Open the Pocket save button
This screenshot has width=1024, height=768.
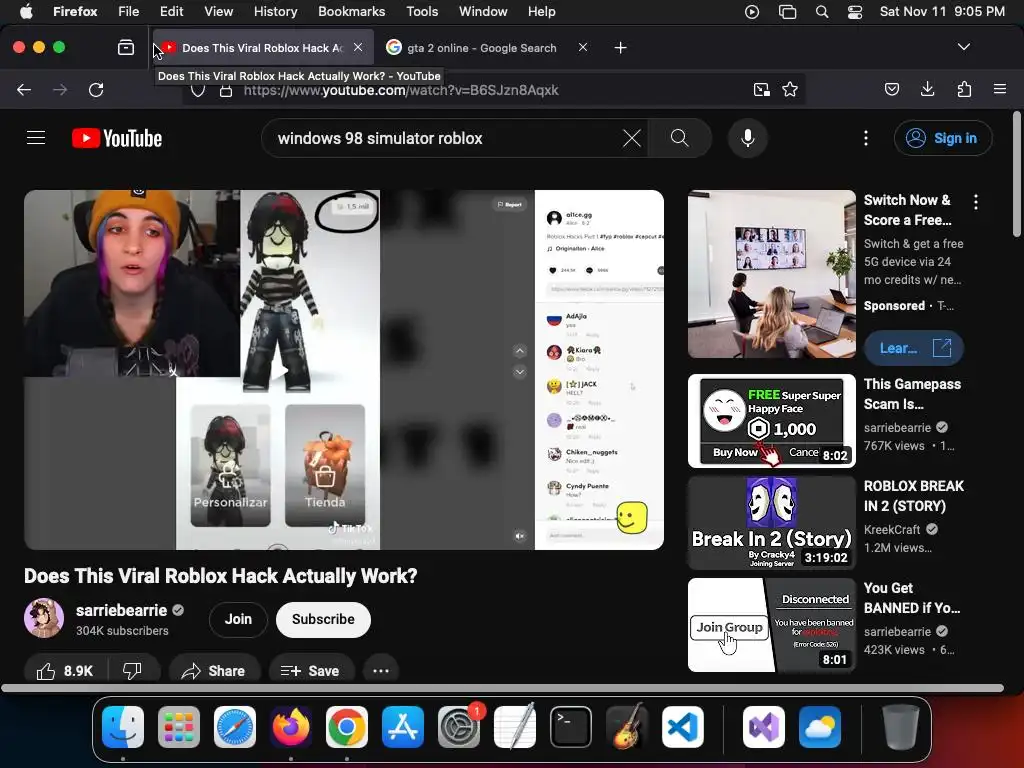tap(891, 89)
